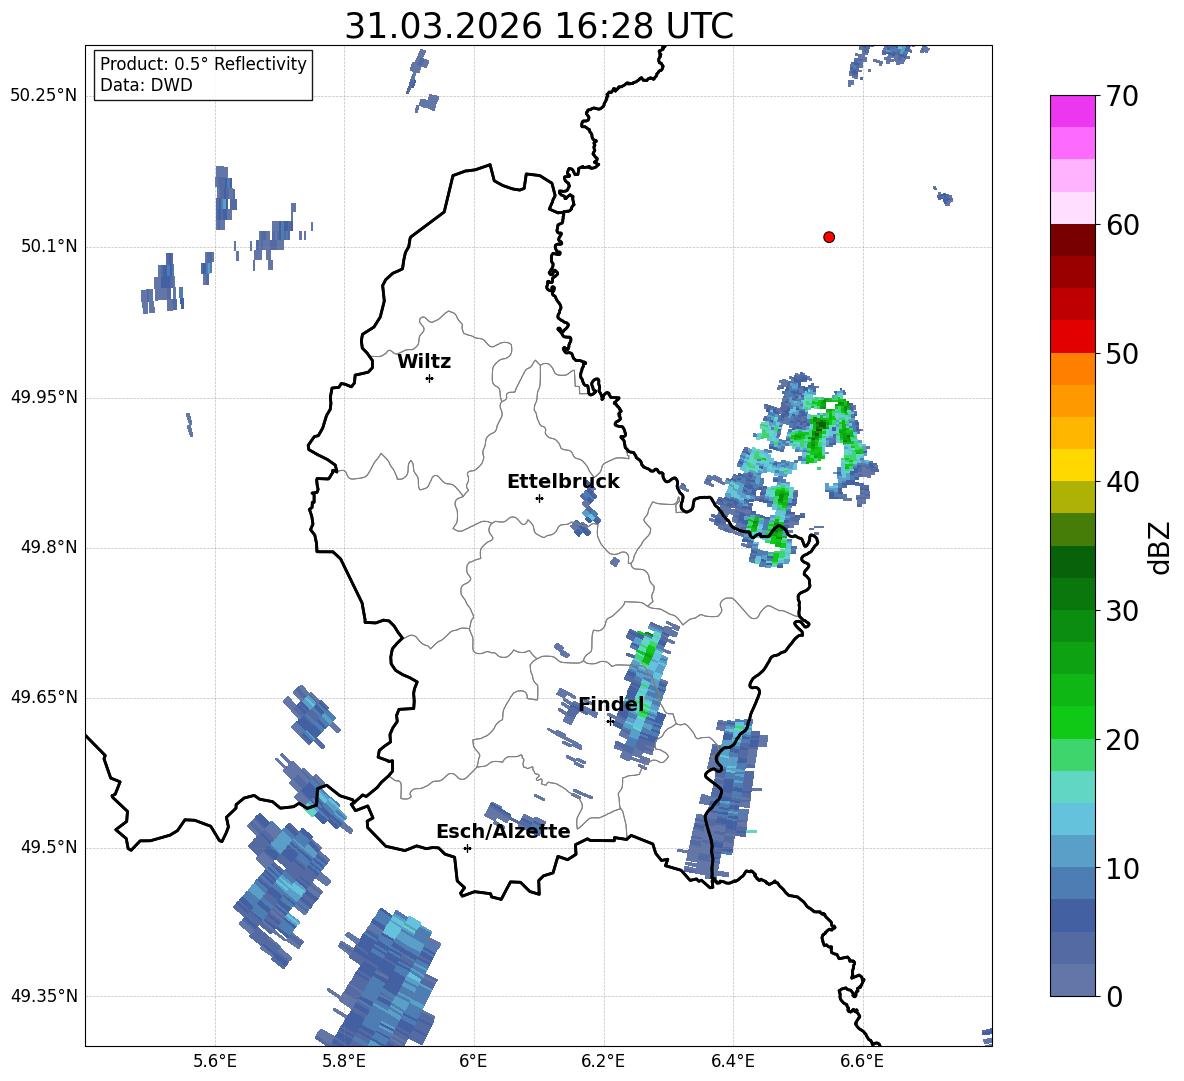The height and width of the screenshot is (1081, 1184).
Task: Click the red dot radar site marker
Action: click(x=829, y=237)
